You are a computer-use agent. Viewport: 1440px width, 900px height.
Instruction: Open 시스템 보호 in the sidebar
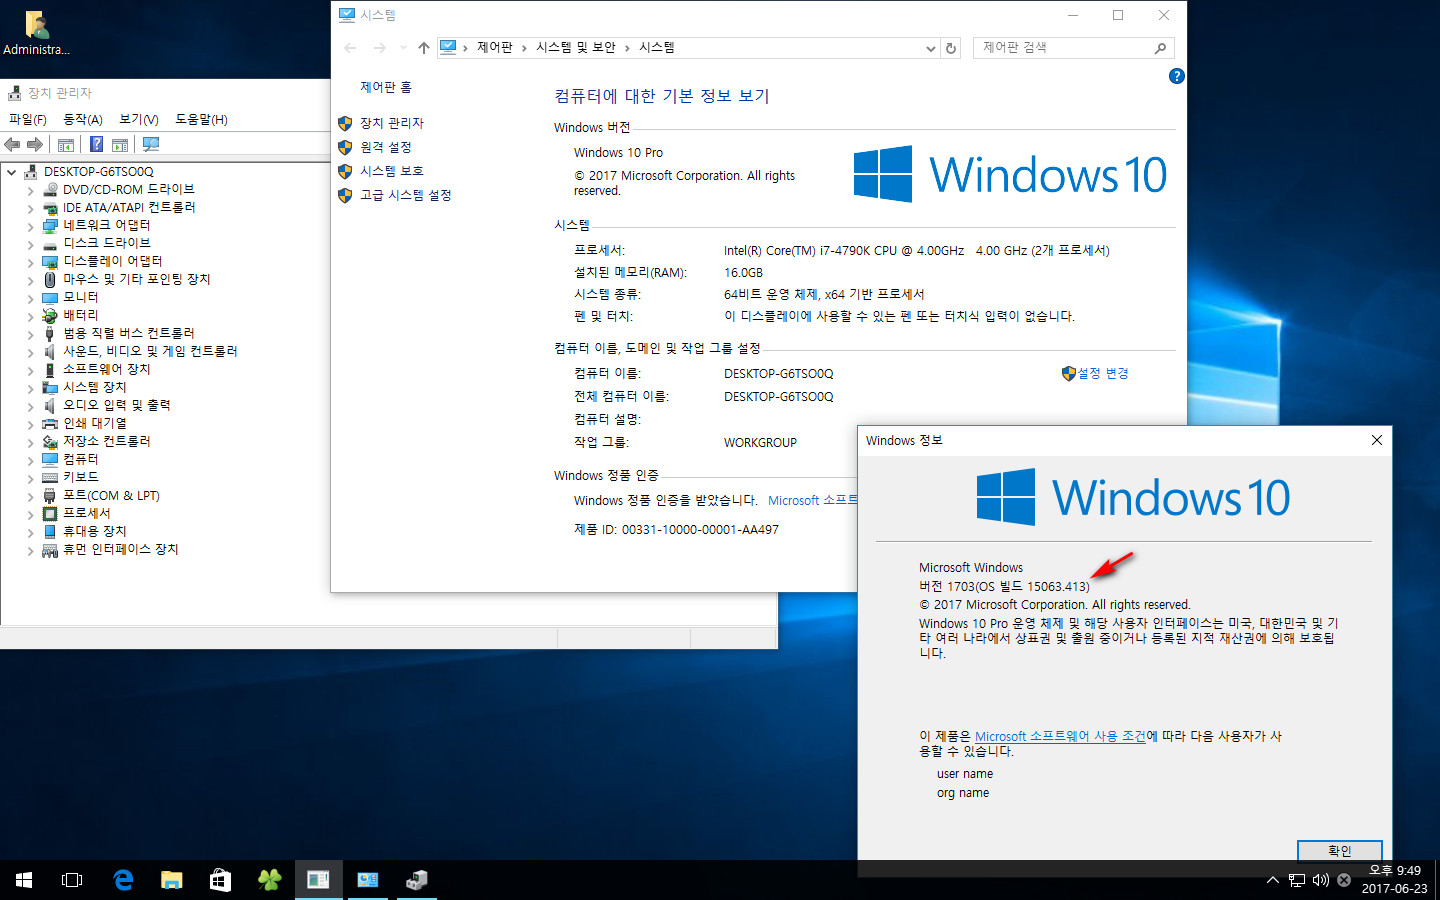(x=392, y=171)
